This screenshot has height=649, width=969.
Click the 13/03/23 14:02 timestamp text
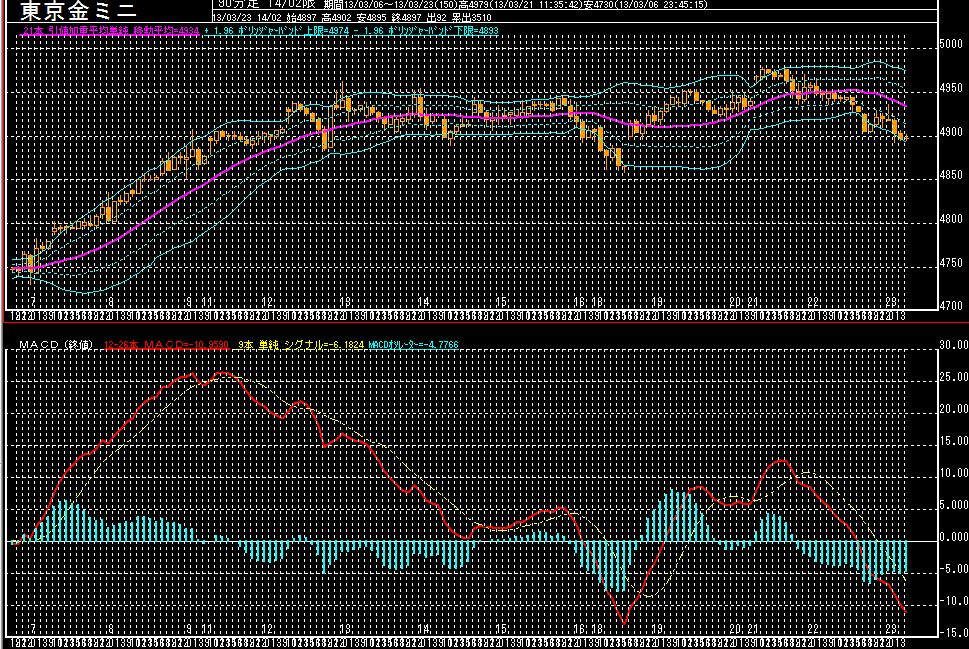(247, 17)
